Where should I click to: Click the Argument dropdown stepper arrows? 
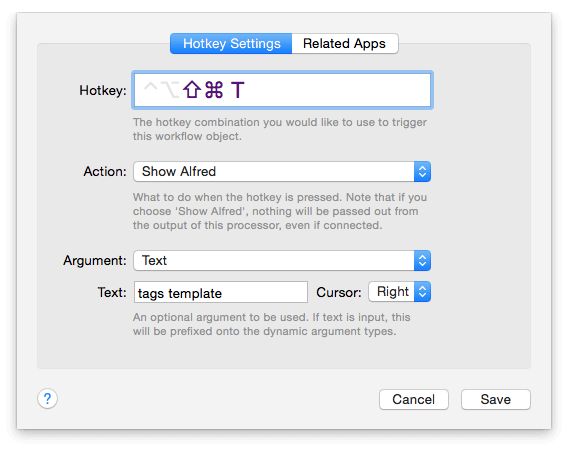click(422, 261)
